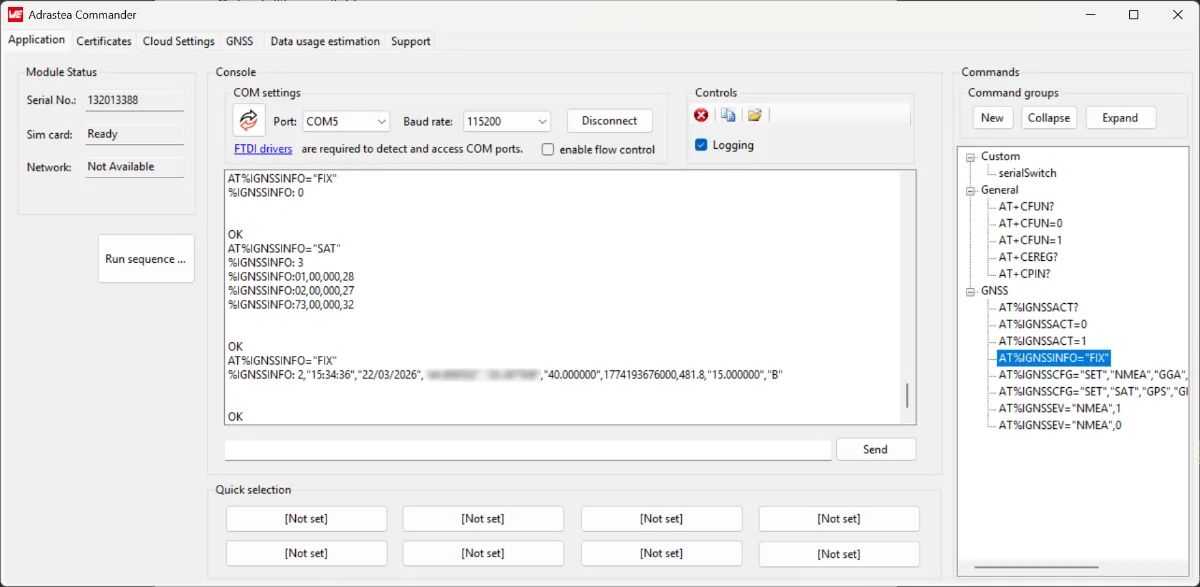Switch to the Cloud Settings tab

178,41
